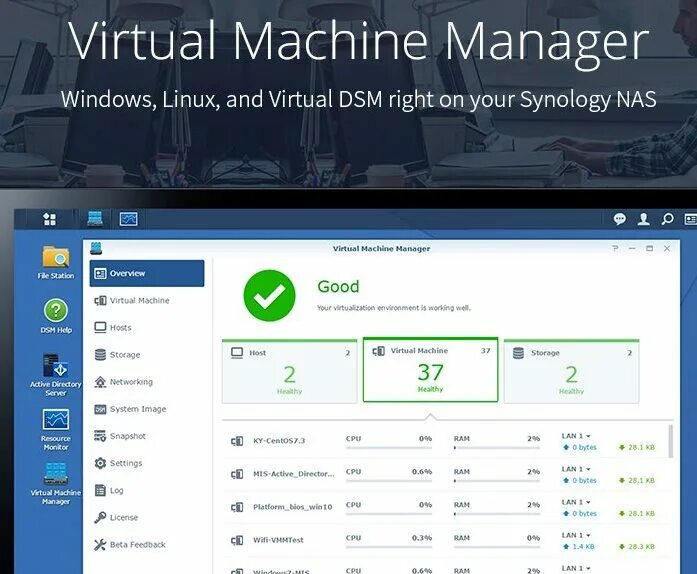Click Platform_bios_win10 VM name
The height and width of the screenshot is (574, 697).
tap(292, 507)
